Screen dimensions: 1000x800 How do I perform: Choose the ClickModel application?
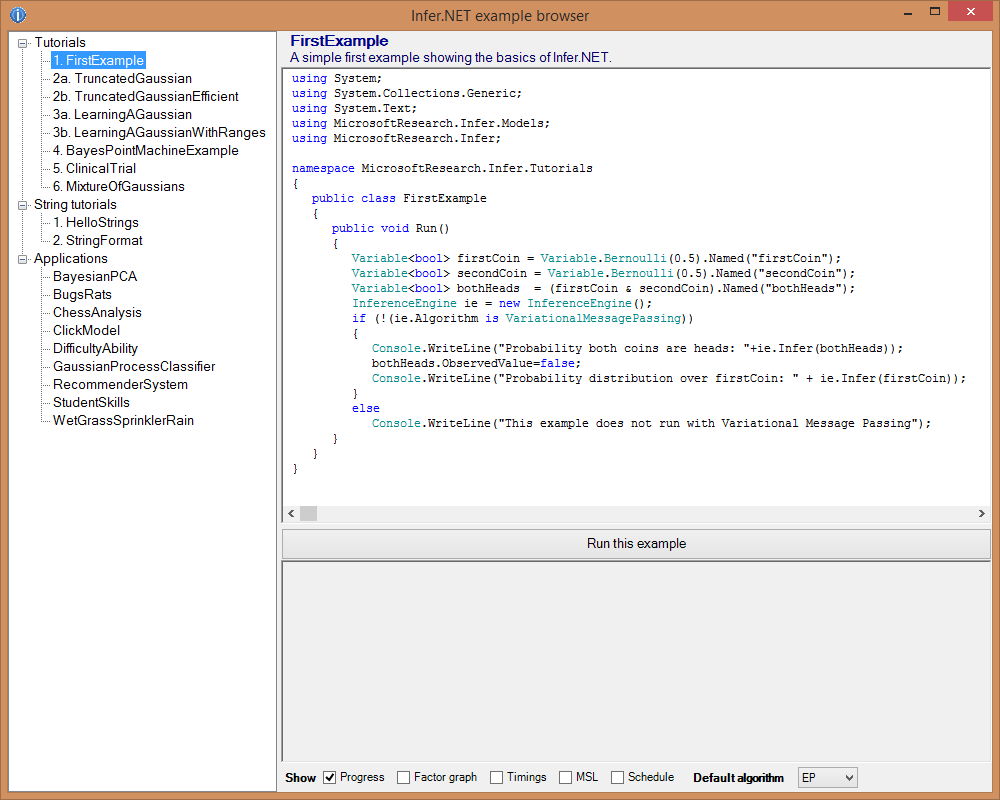tap(86, 330)
